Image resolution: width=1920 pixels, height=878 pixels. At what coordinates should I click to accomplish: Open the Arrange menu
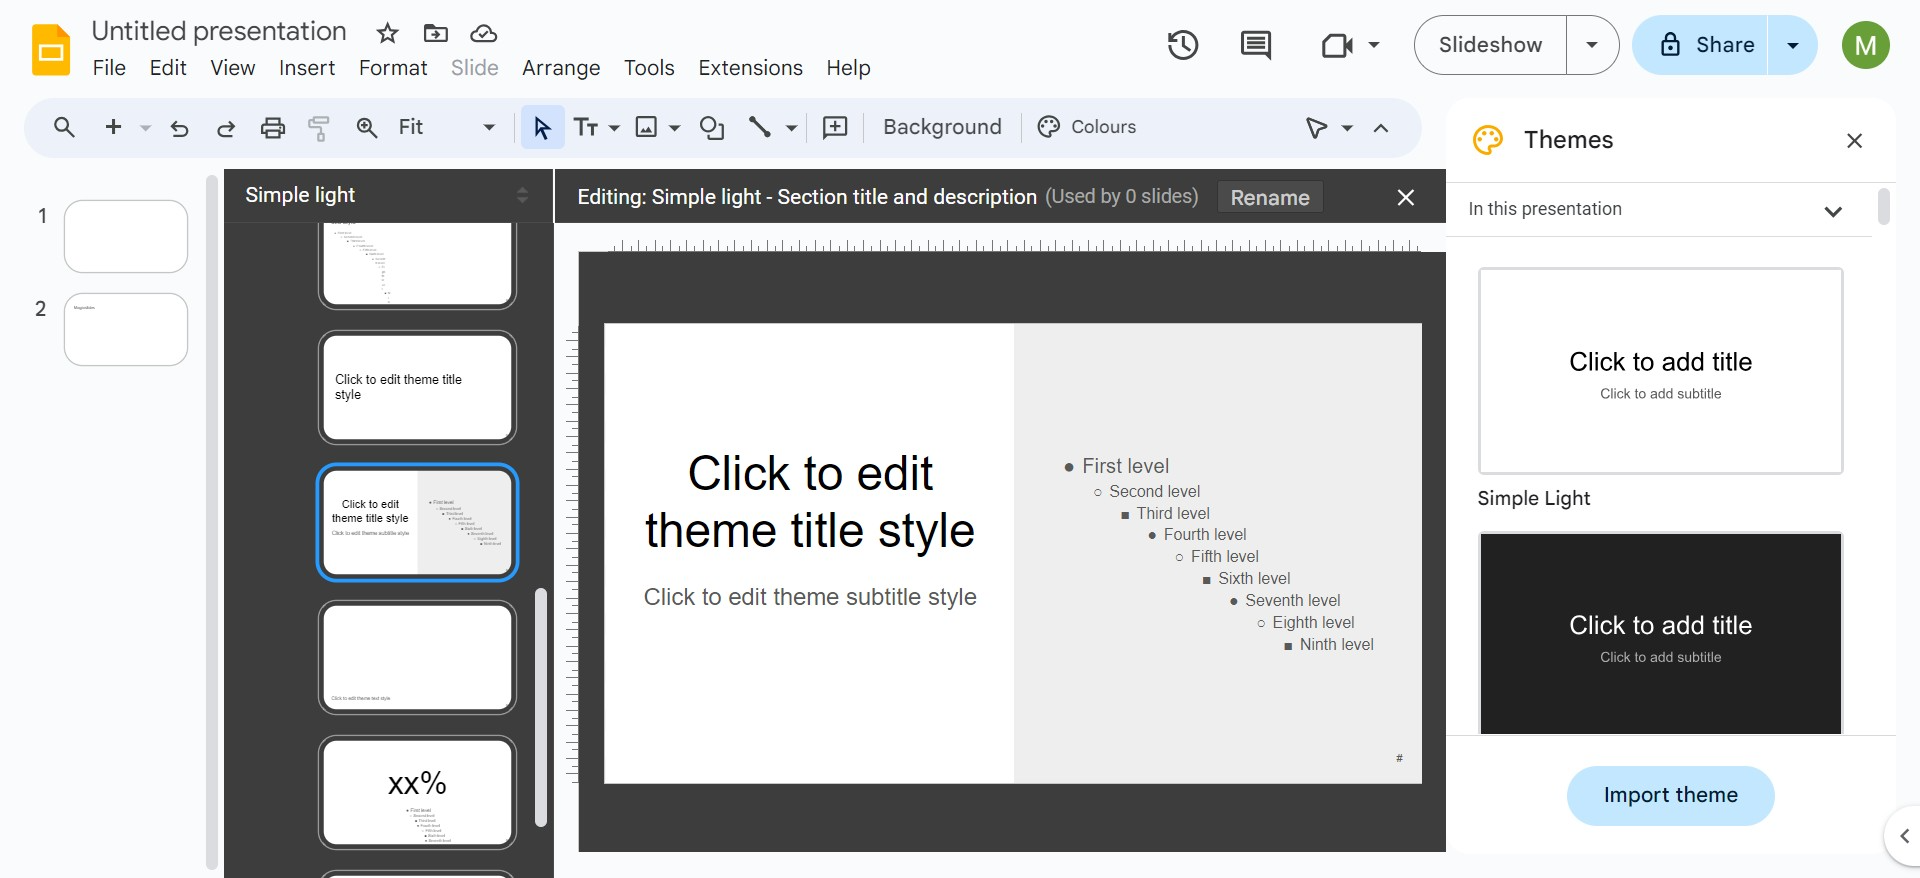[561, 68]
